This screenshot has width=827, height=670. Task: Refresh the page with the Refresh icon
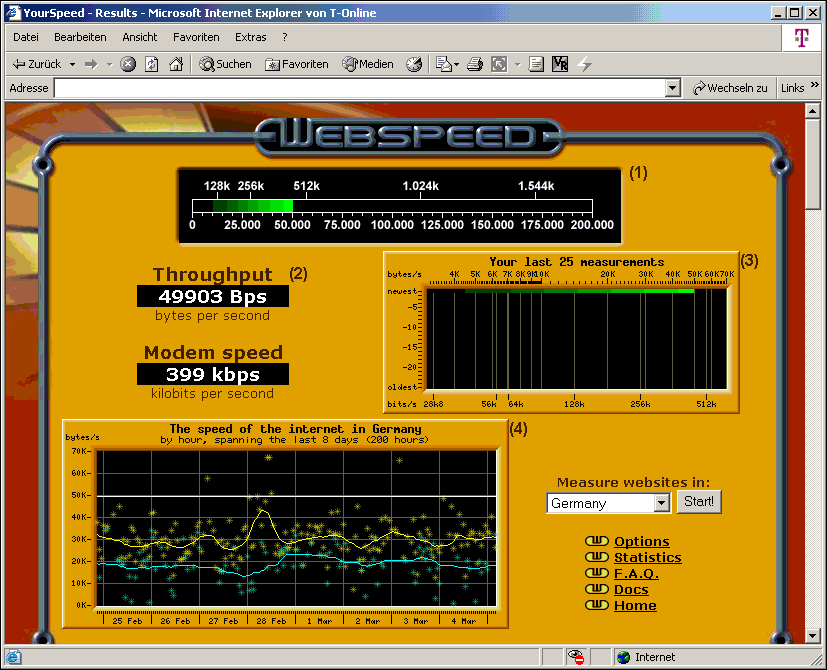tap(152, 64)
